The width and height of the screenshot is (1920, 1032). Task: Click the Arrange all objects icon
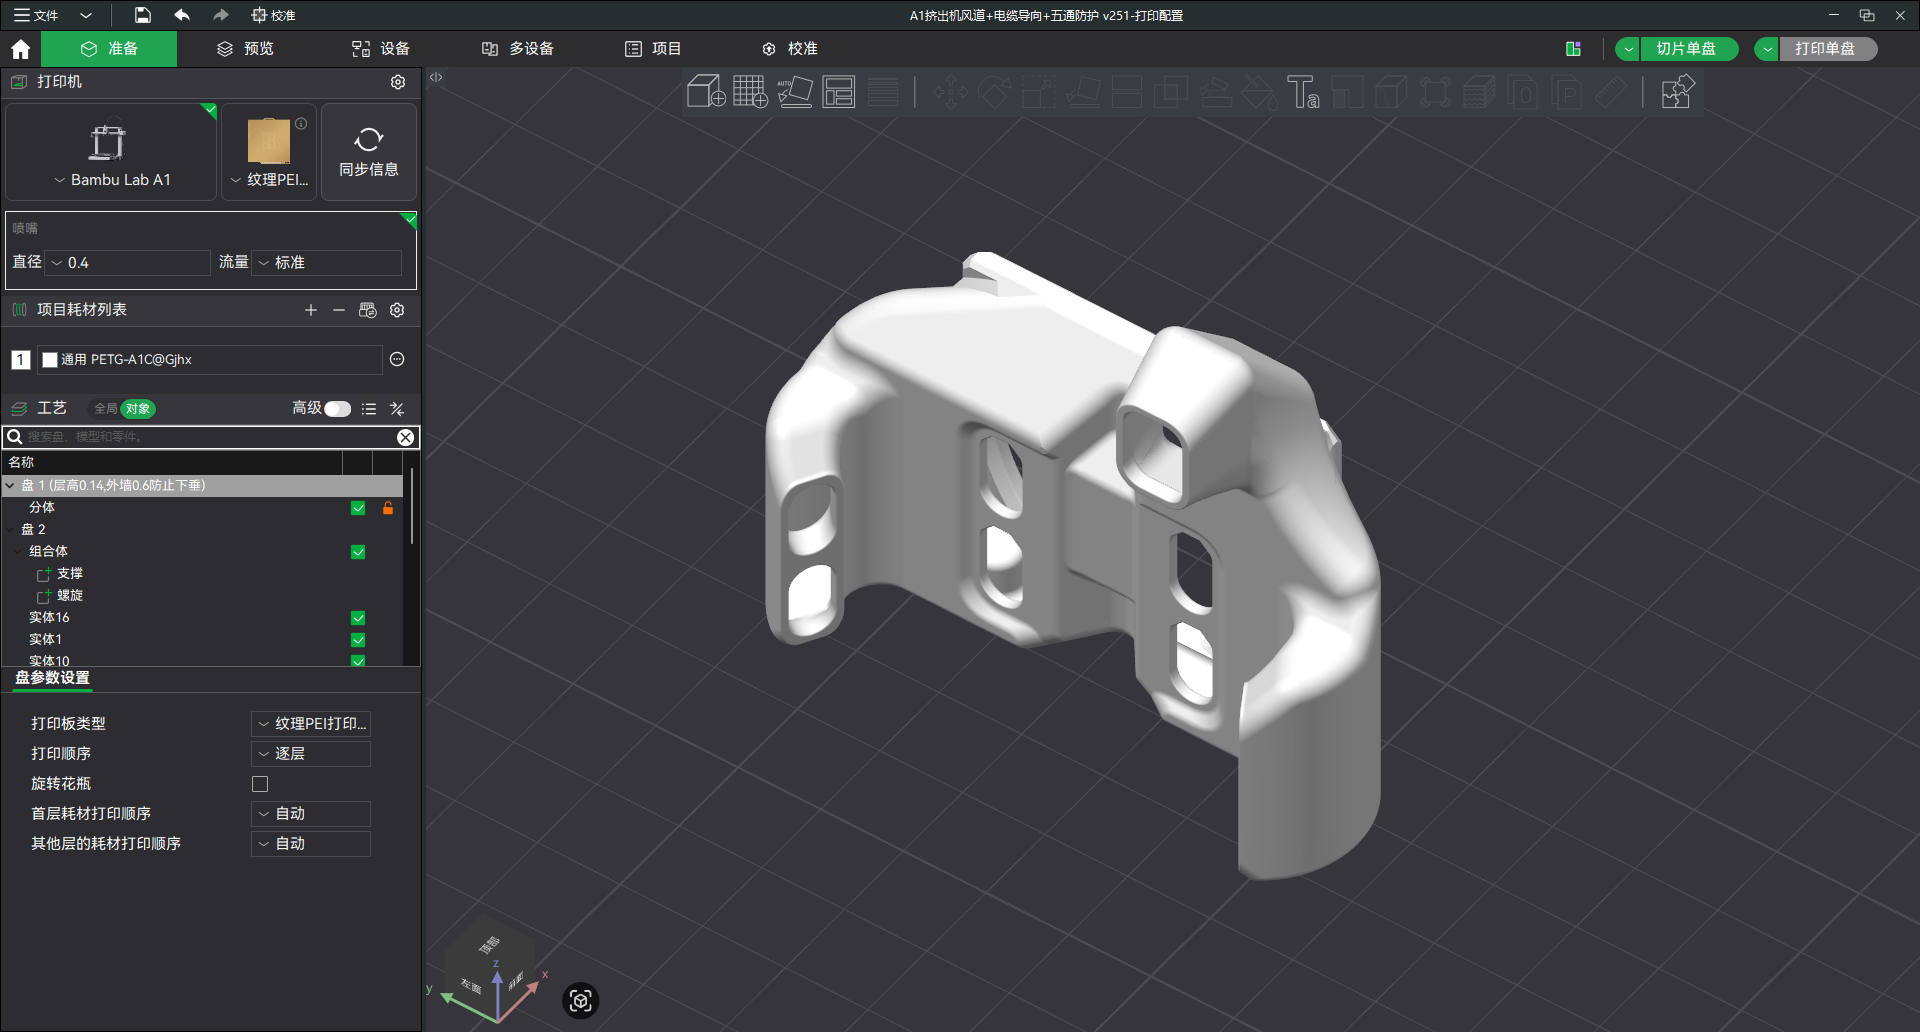pyautogui.click(x=839, y=92)
